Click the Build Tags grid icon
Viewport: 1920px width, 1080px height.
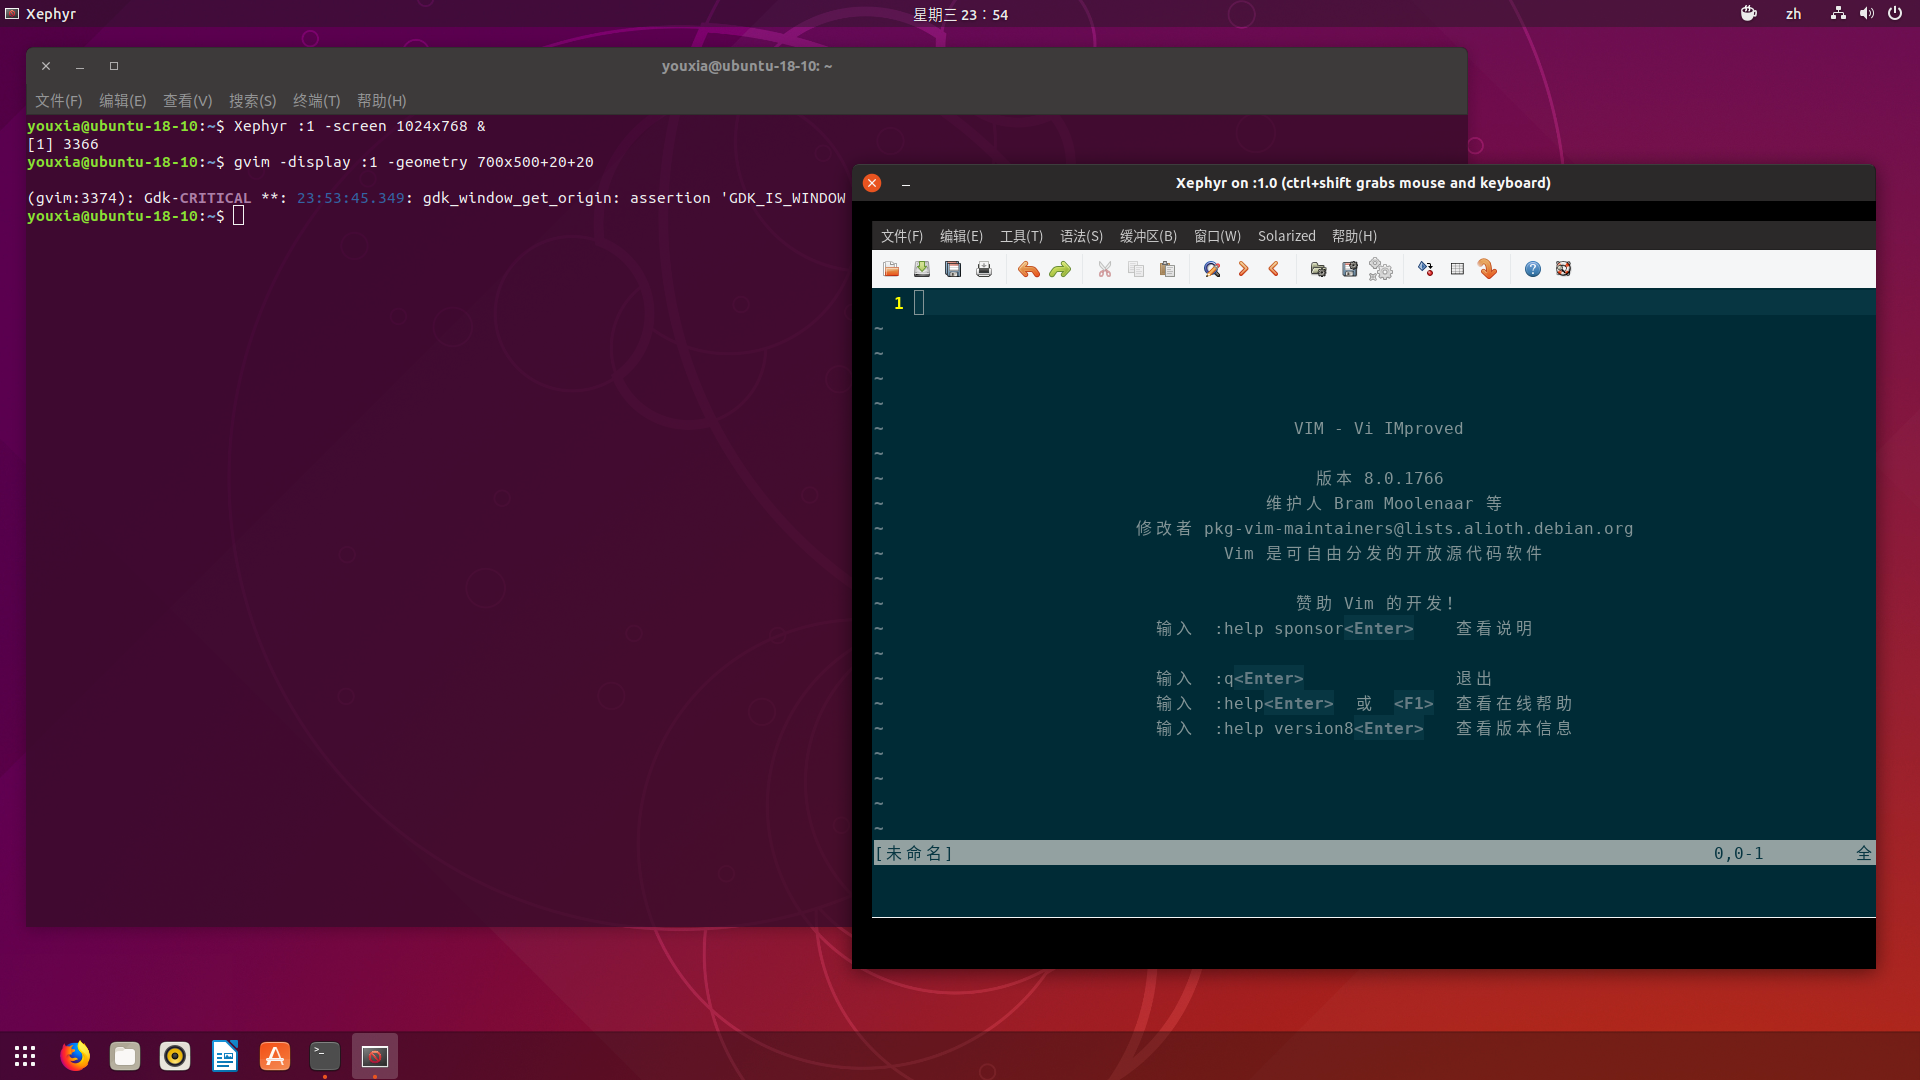[1457, 269]
